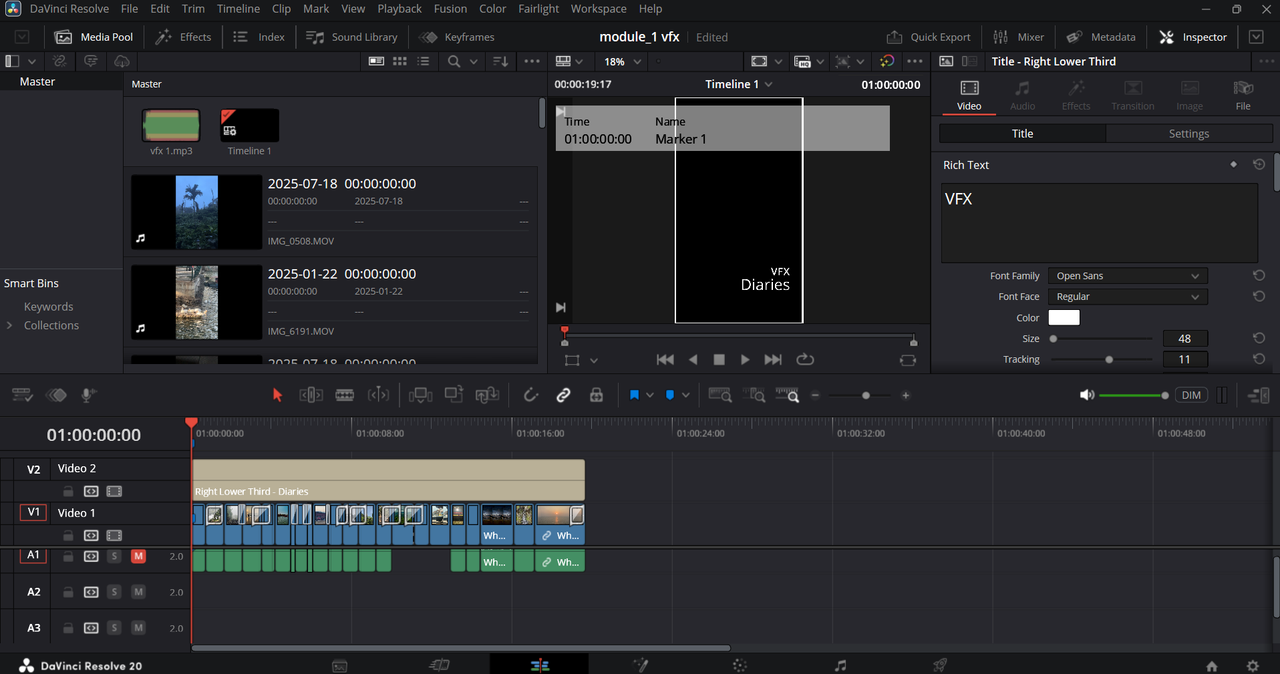Select the arrow Selection Mode tool
Image resolution: width=1280 pixels, height=674 pixels.
[x=278, y=395]
